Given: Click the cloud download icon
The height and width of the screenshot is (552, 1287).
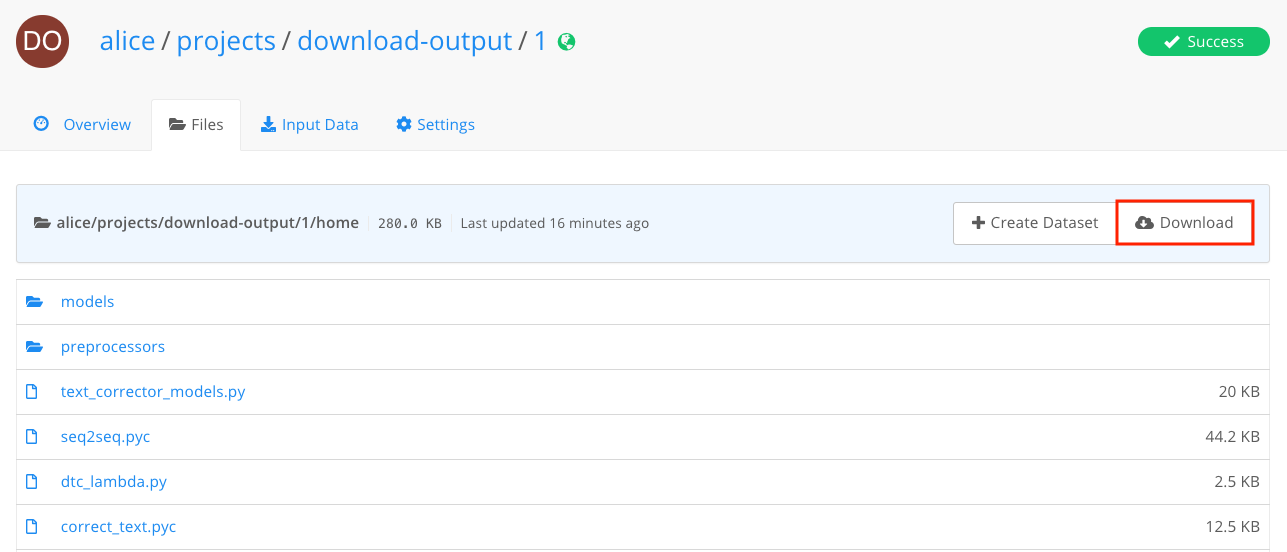Looking at the screenshot, I should click(x=1144, y=223).
